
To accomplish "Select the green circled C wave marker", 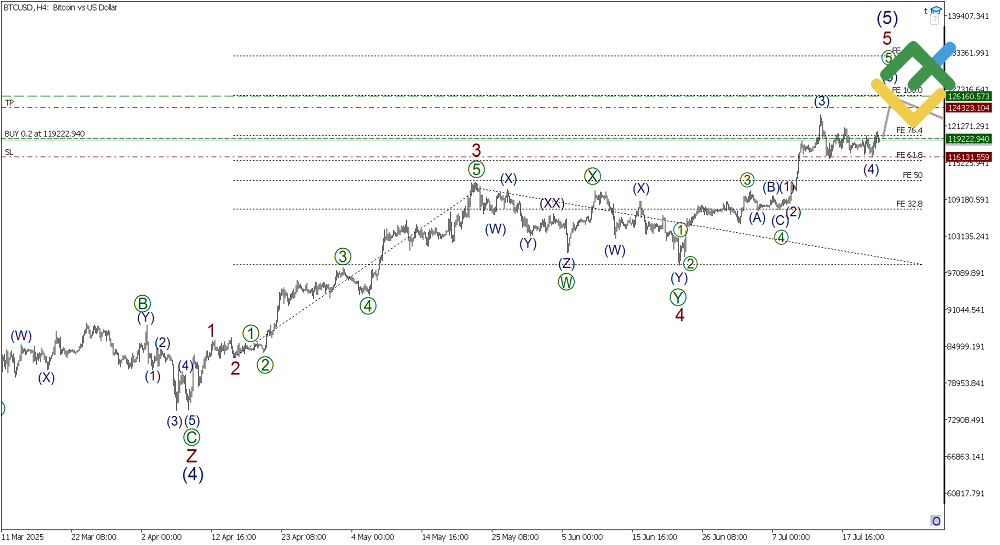I will 192,437.
